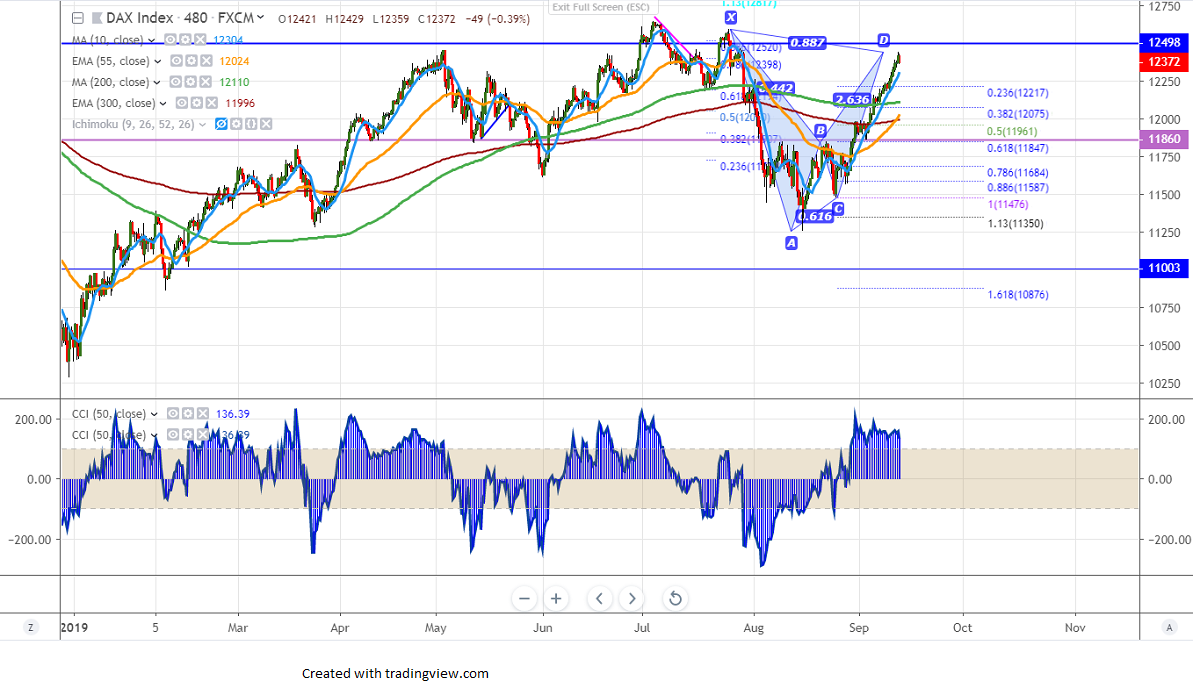The height and width of the screenshot is (681, 1193).
Task: Click the Sep label on time axis
Action: [859, 628]
